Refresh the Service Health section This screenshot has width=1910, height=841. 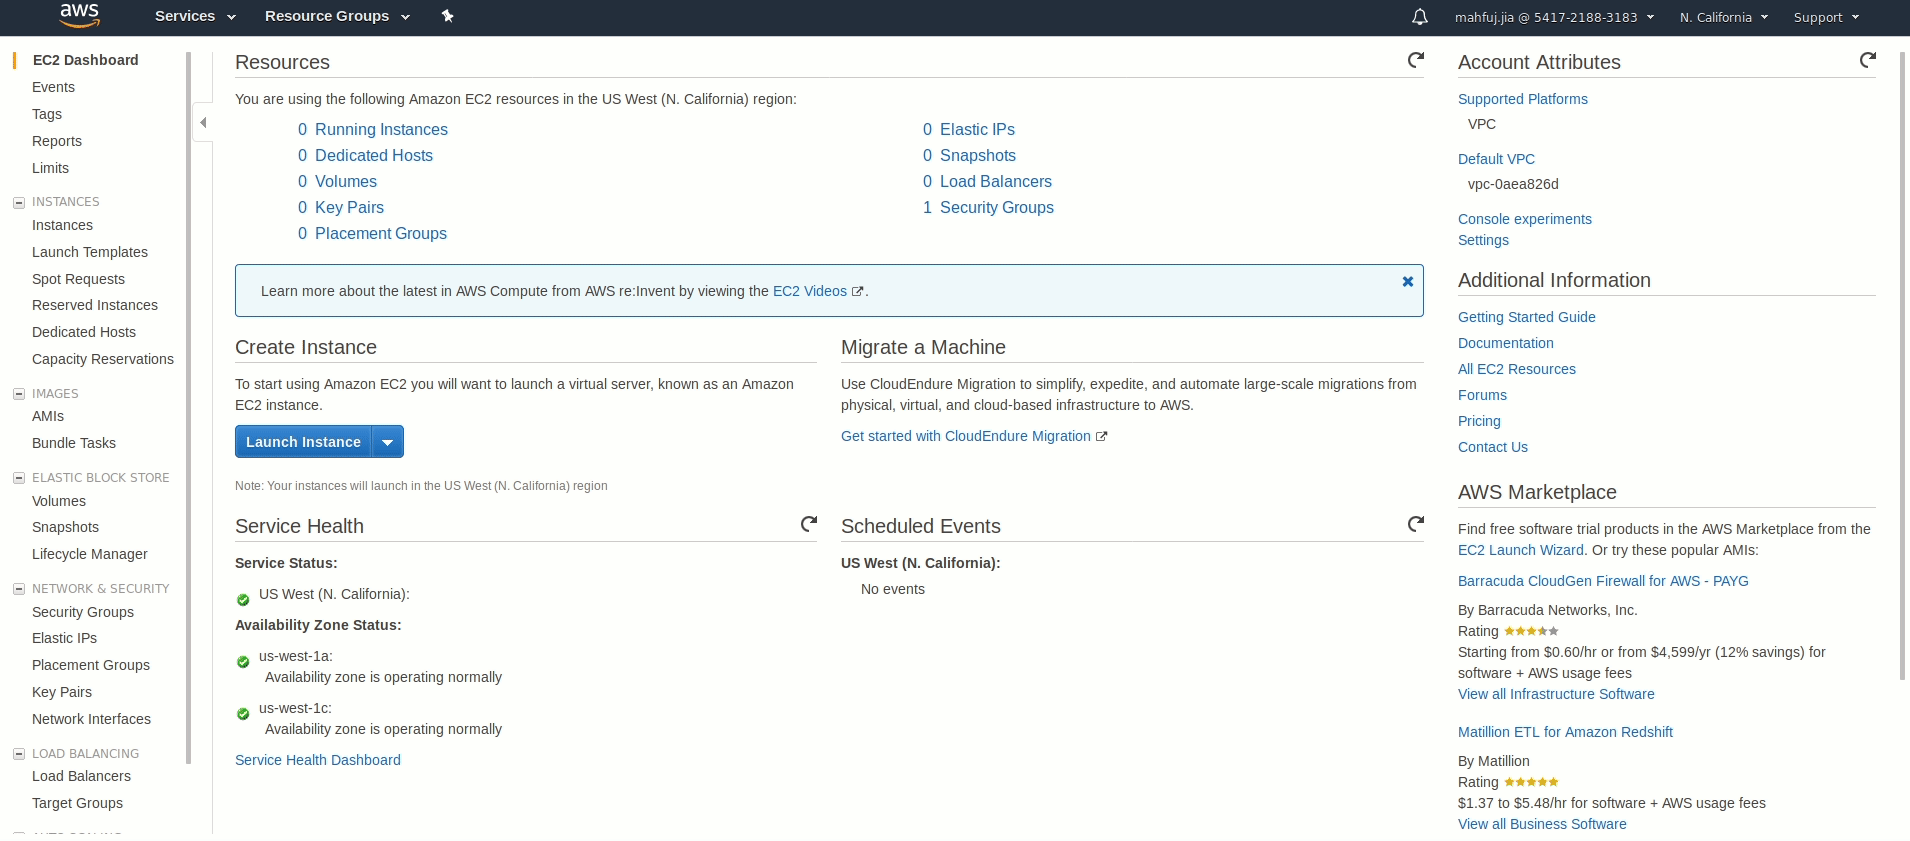pos(809,524)
